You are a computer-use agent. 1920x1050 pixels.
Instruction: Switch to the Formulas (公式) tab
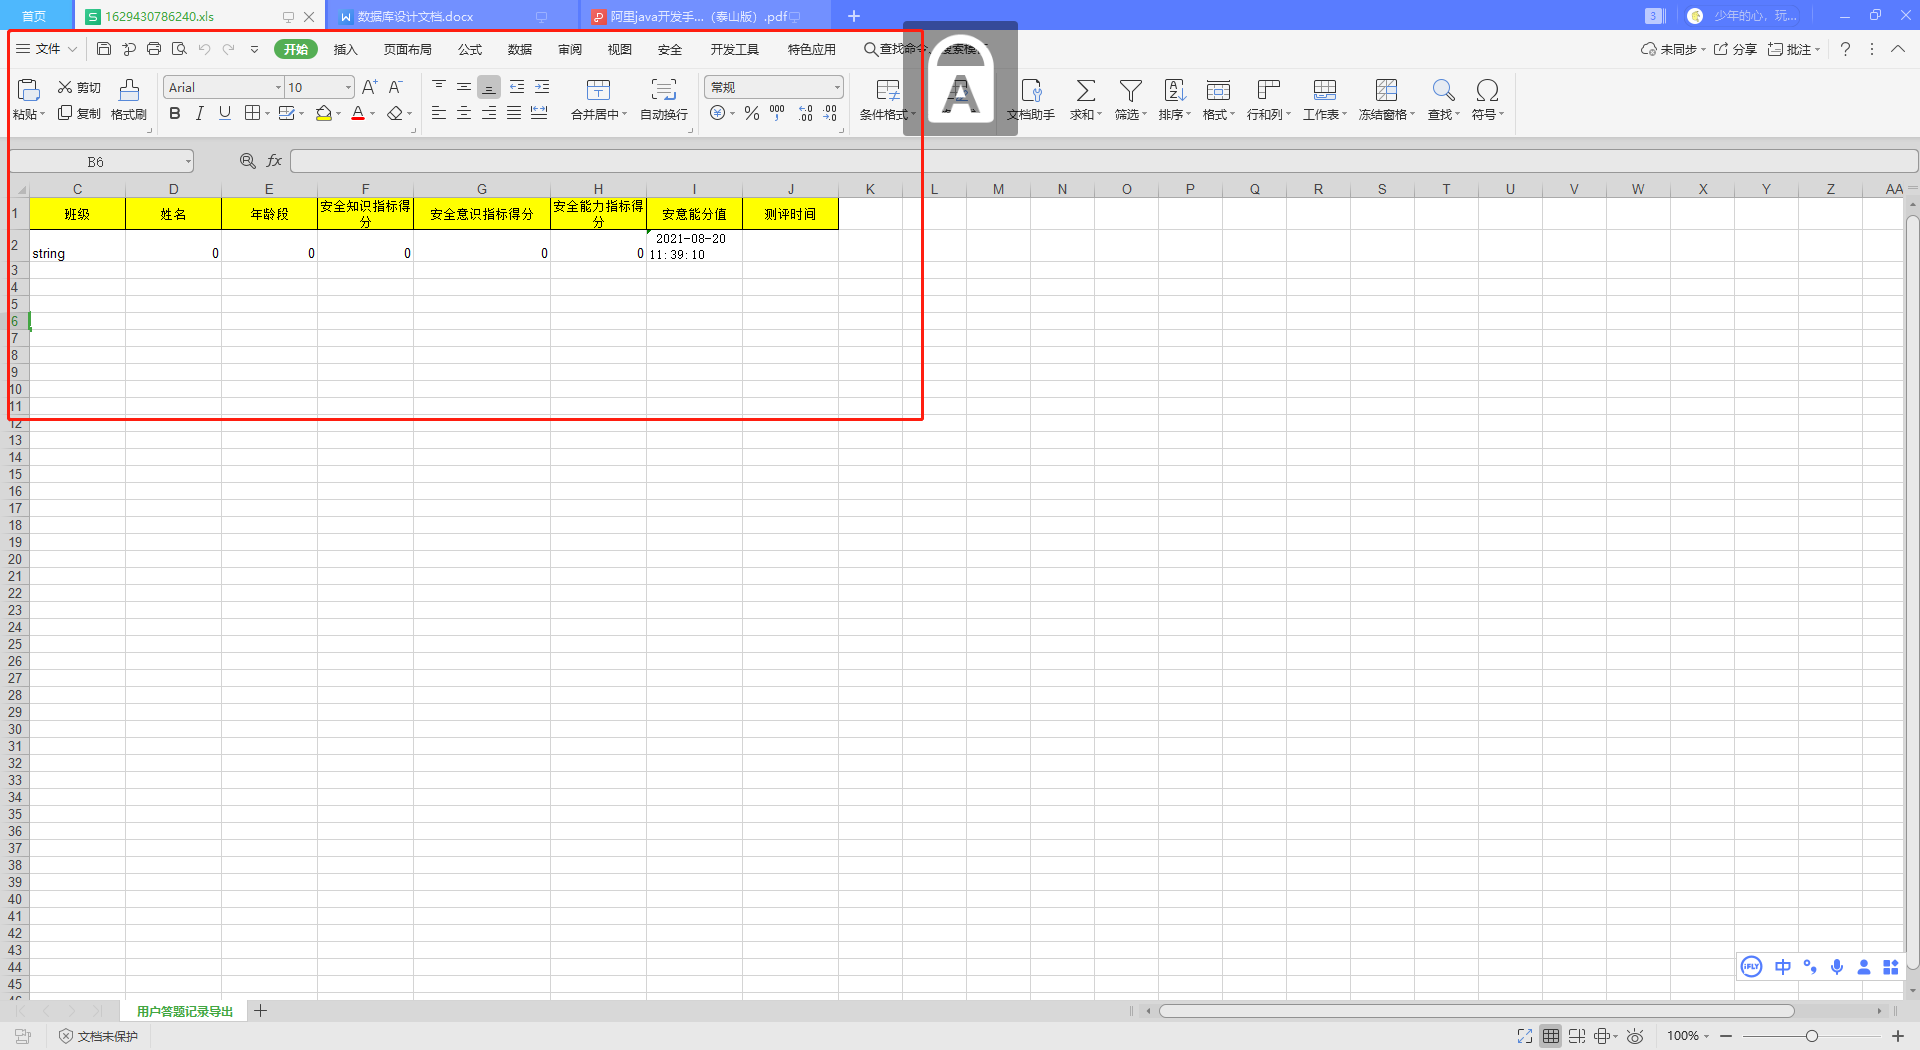pyautogui.click(x=470, y=49)
